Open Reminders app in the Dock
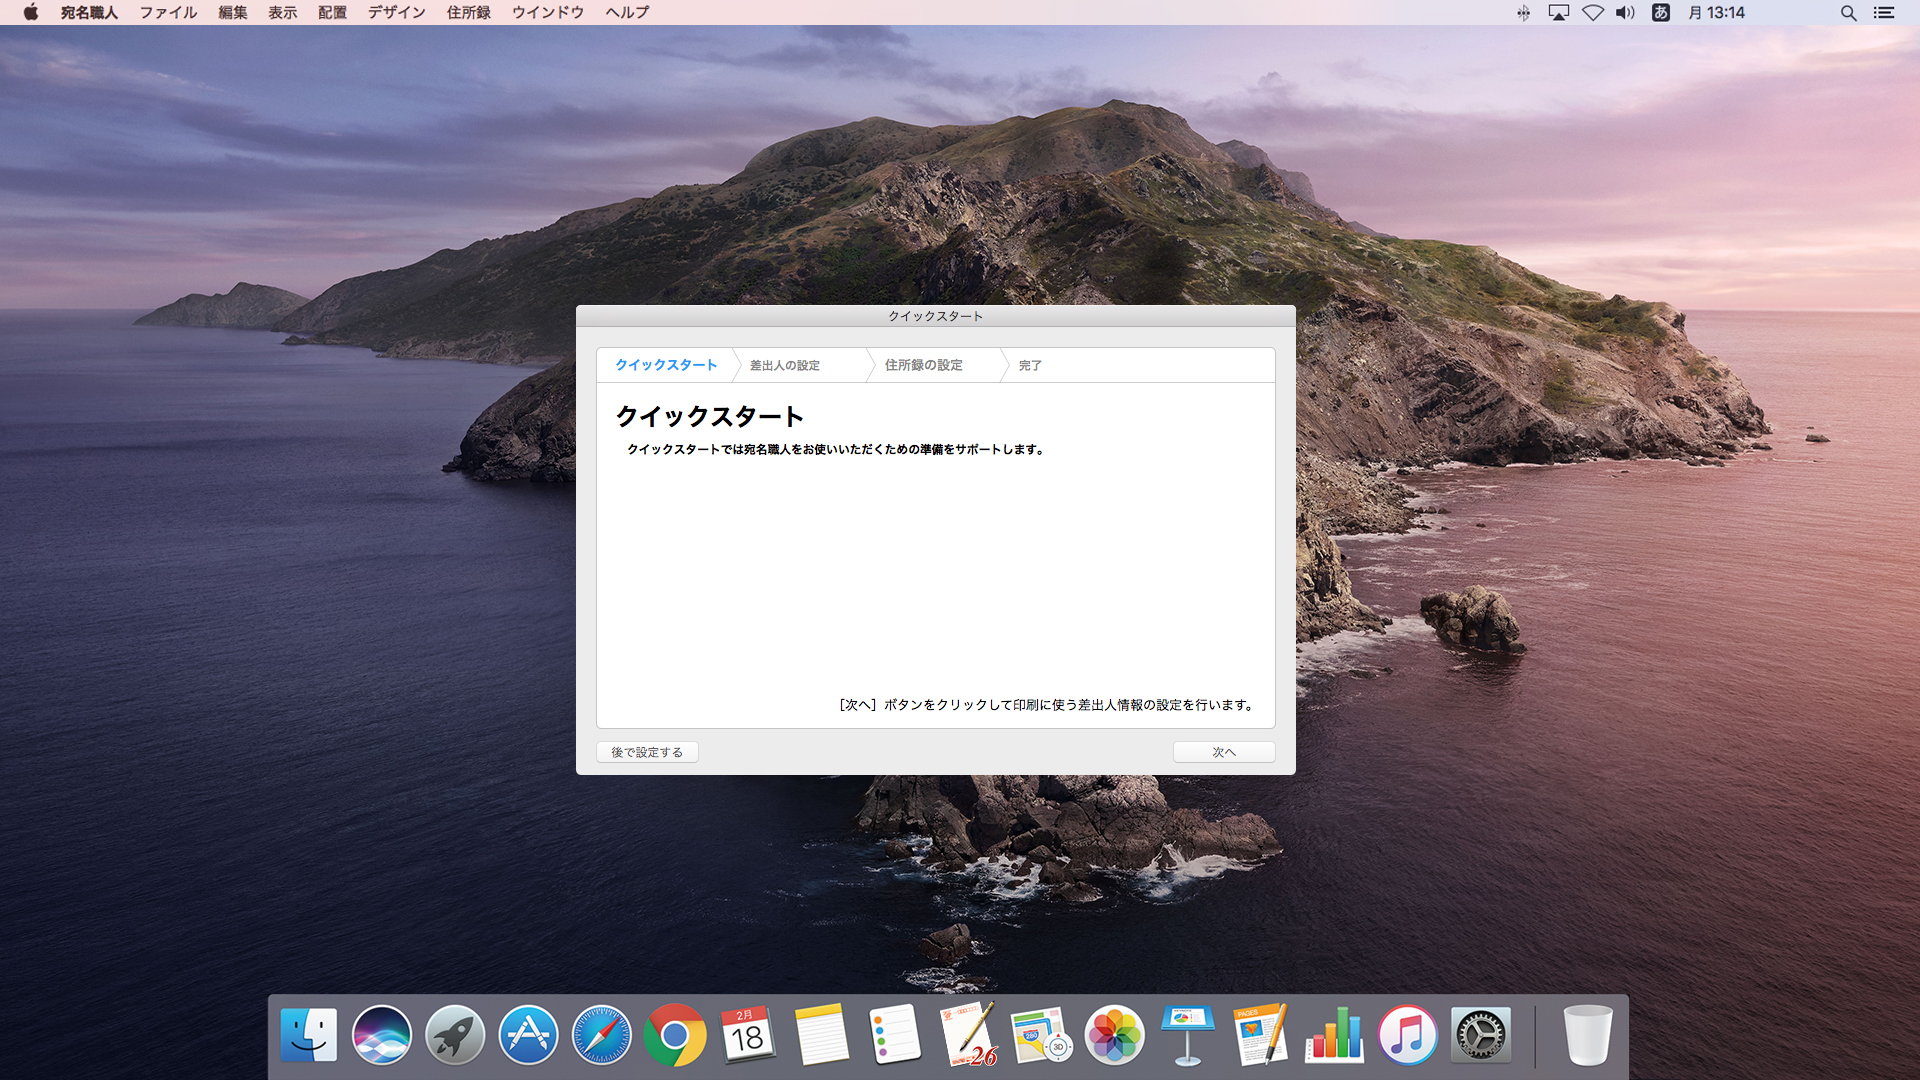 tap(894, 1035)
